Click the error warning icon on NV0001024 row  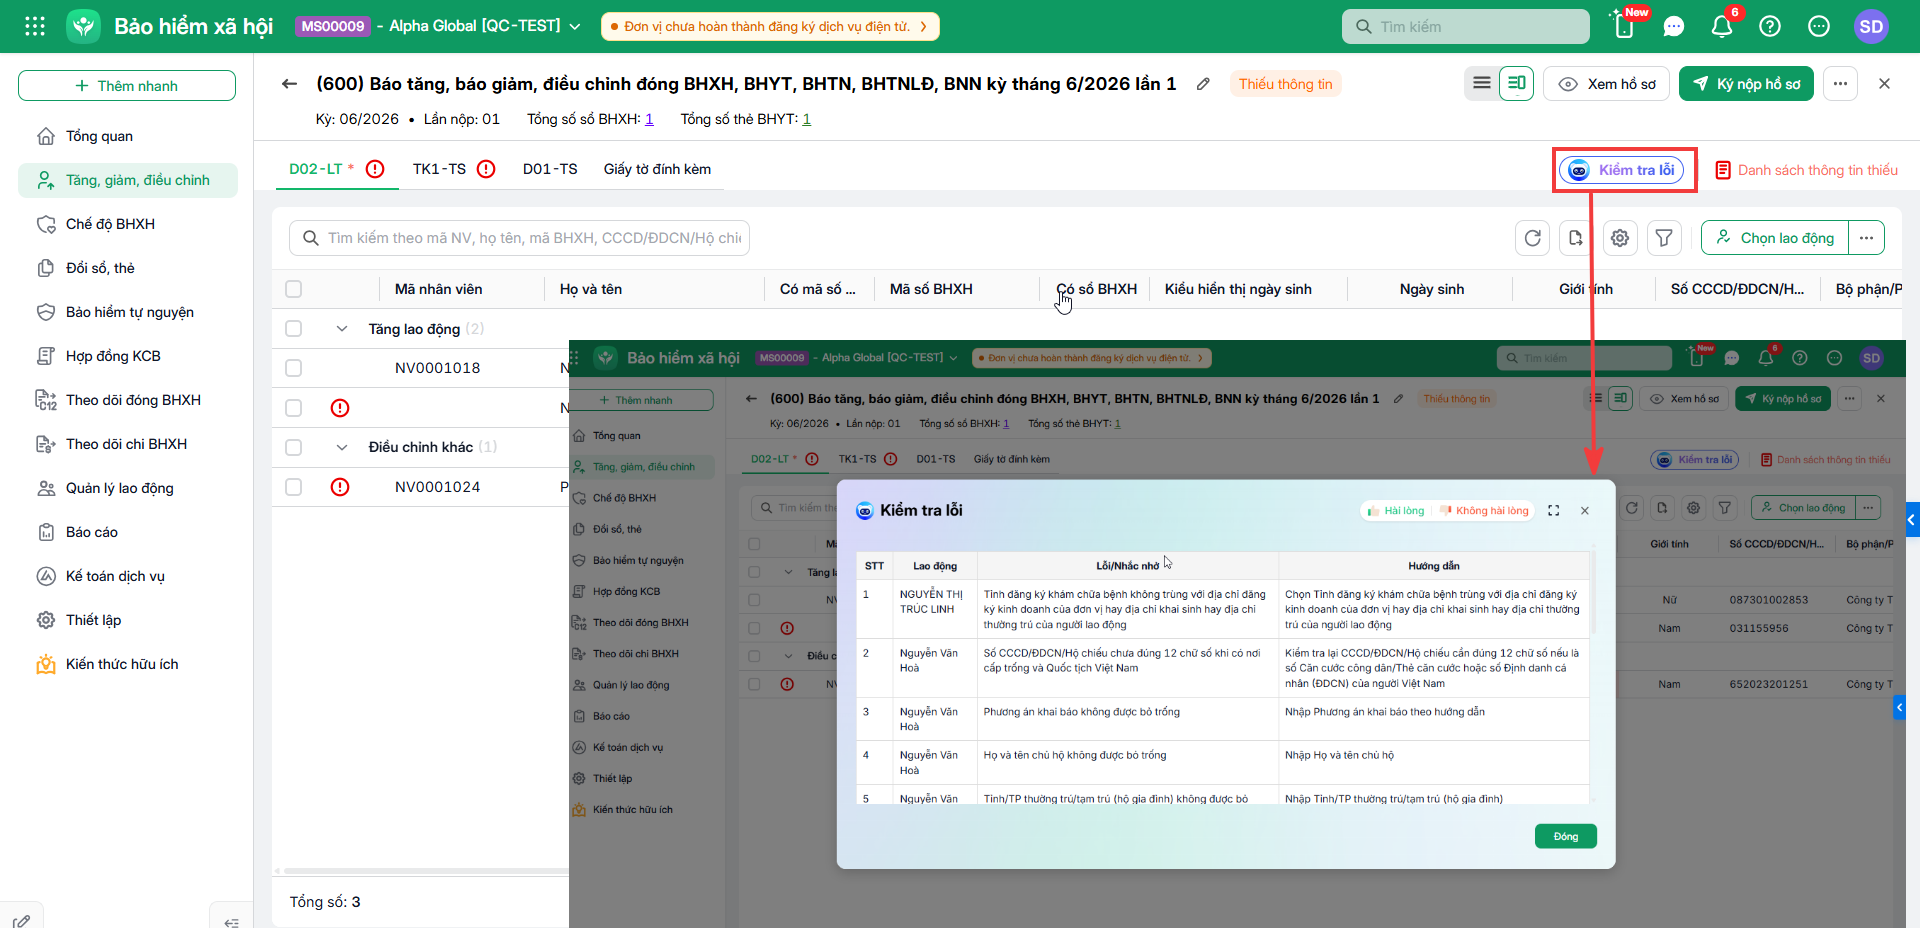click(x=340, y=487)
